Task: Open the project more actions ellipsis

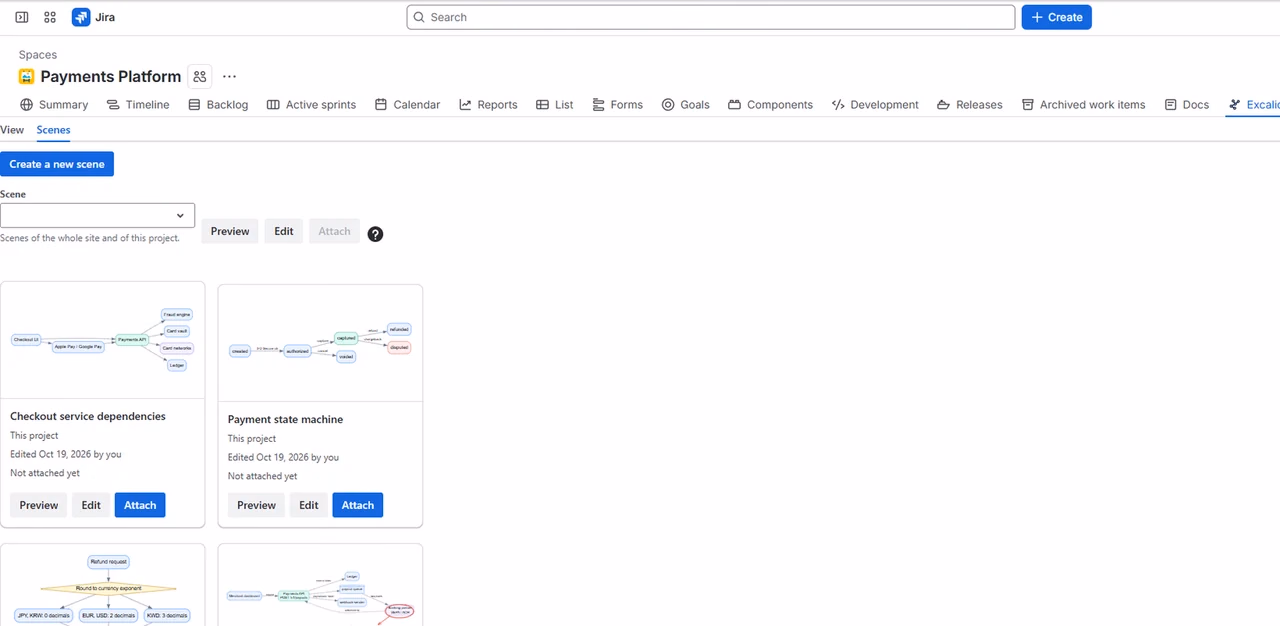Action: pyautogui.click(x=230, y=76)
